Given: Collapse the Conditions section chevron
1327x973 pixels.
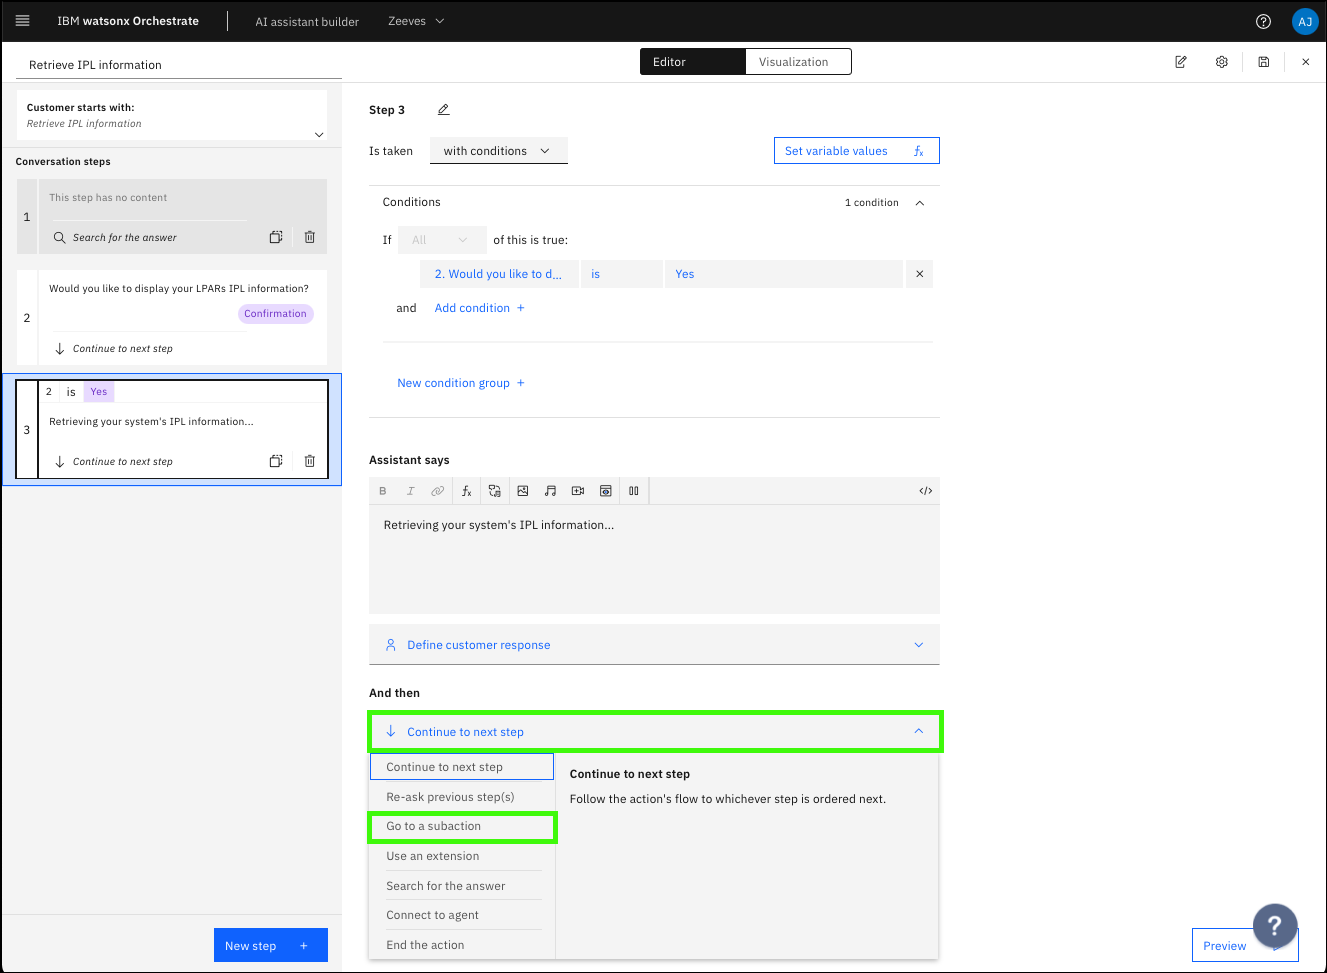Looking at the screenshot, I should (920, 203).
